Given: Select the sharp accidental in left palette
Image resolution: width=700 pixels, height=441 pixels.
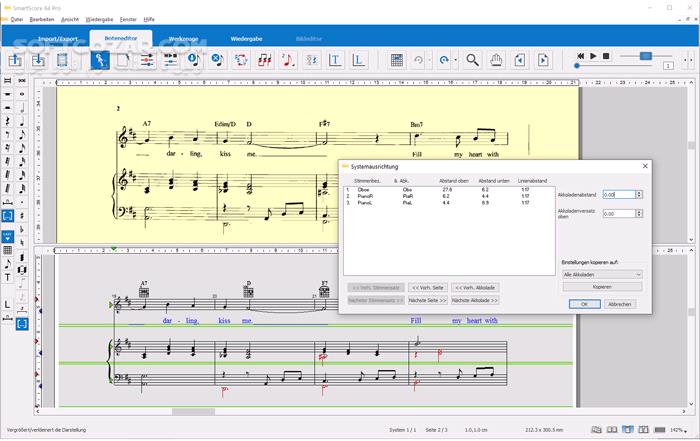Looking at the screenshot, I should [x=22, y=216].
